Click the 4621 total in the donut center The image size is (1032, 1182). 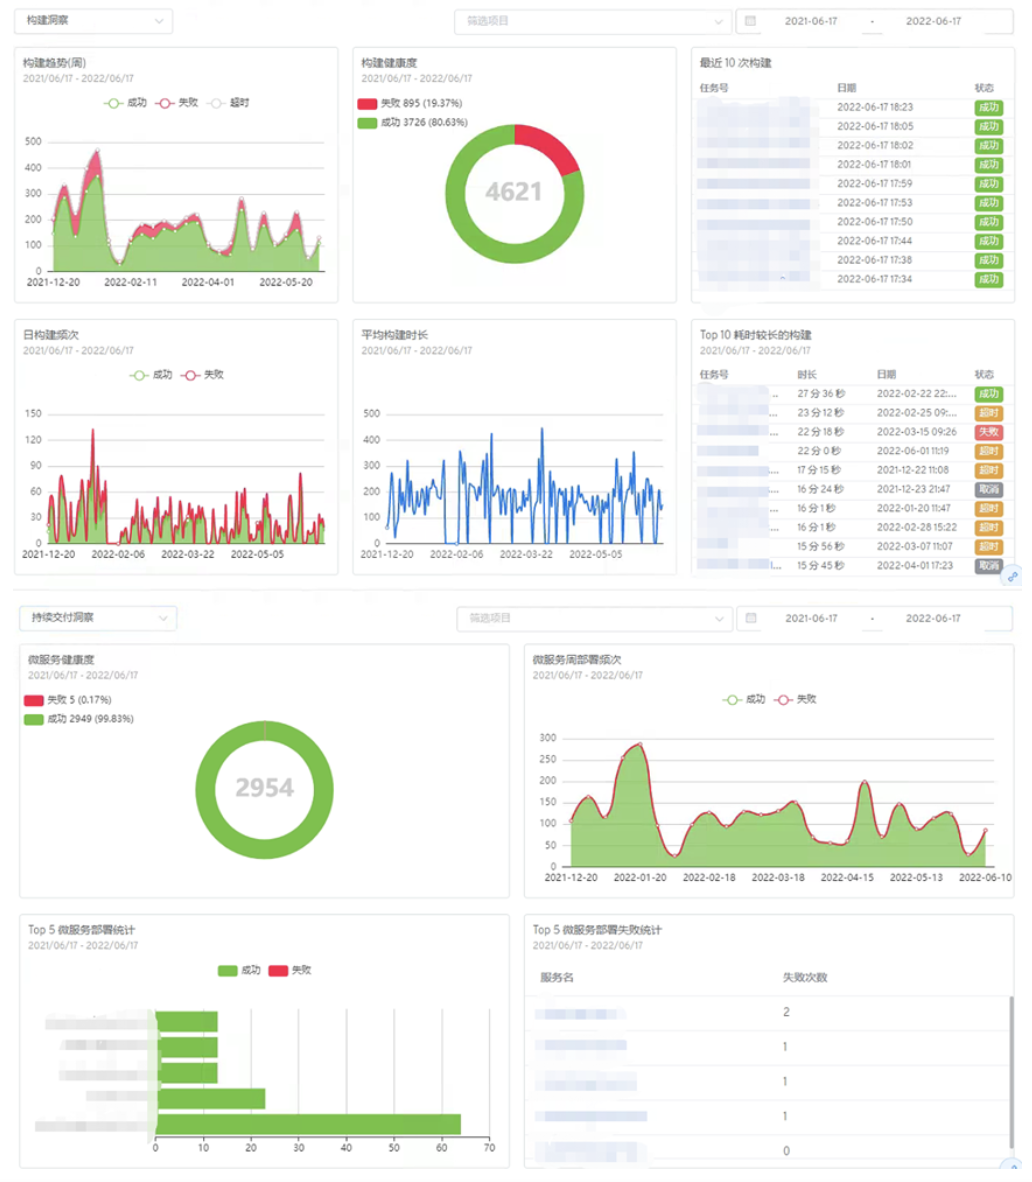point(514,192)
